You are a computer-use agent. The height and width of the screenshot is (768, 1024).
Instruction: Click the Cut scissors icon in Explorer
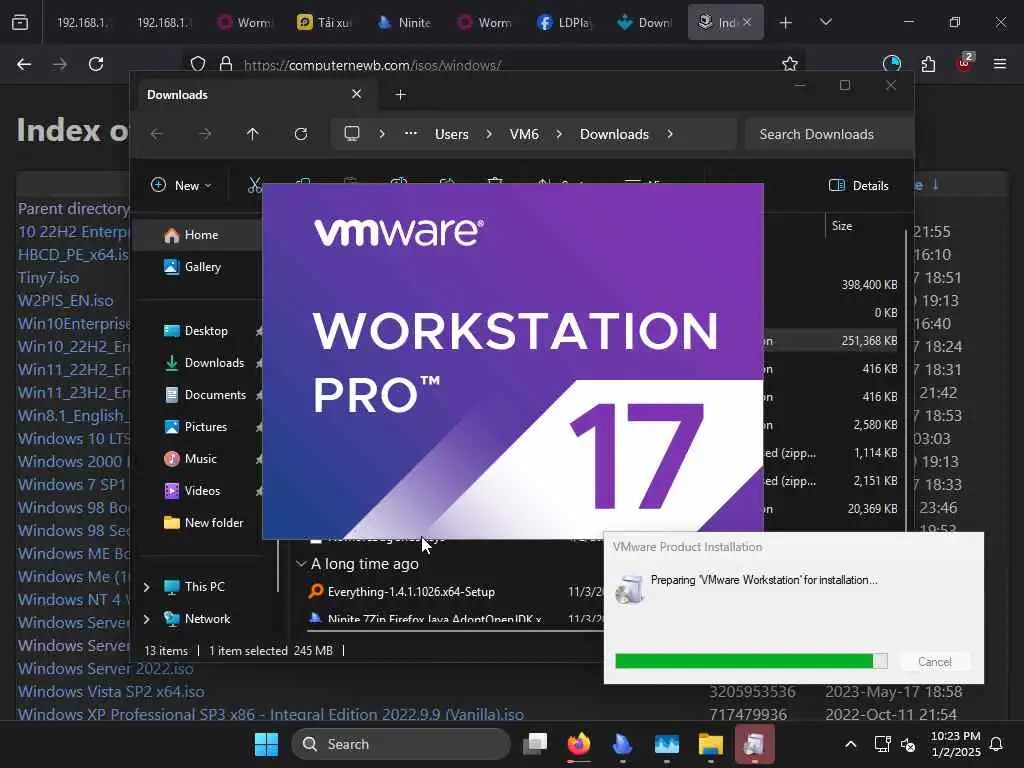point(255,185)
